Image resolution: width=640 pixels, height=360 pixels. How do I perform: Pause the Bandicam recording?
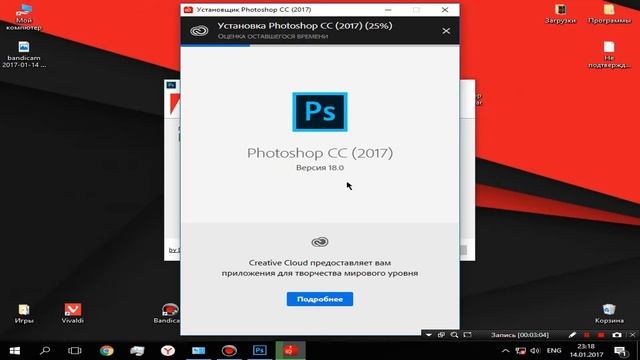click(x=587, y=335)
